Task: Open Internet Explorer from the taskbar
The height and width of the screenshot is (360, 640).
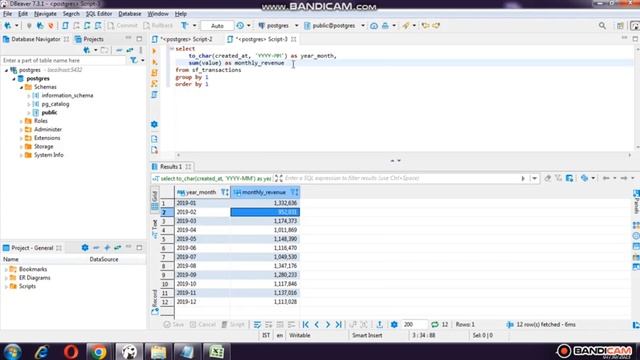Action: pos(42,351)
